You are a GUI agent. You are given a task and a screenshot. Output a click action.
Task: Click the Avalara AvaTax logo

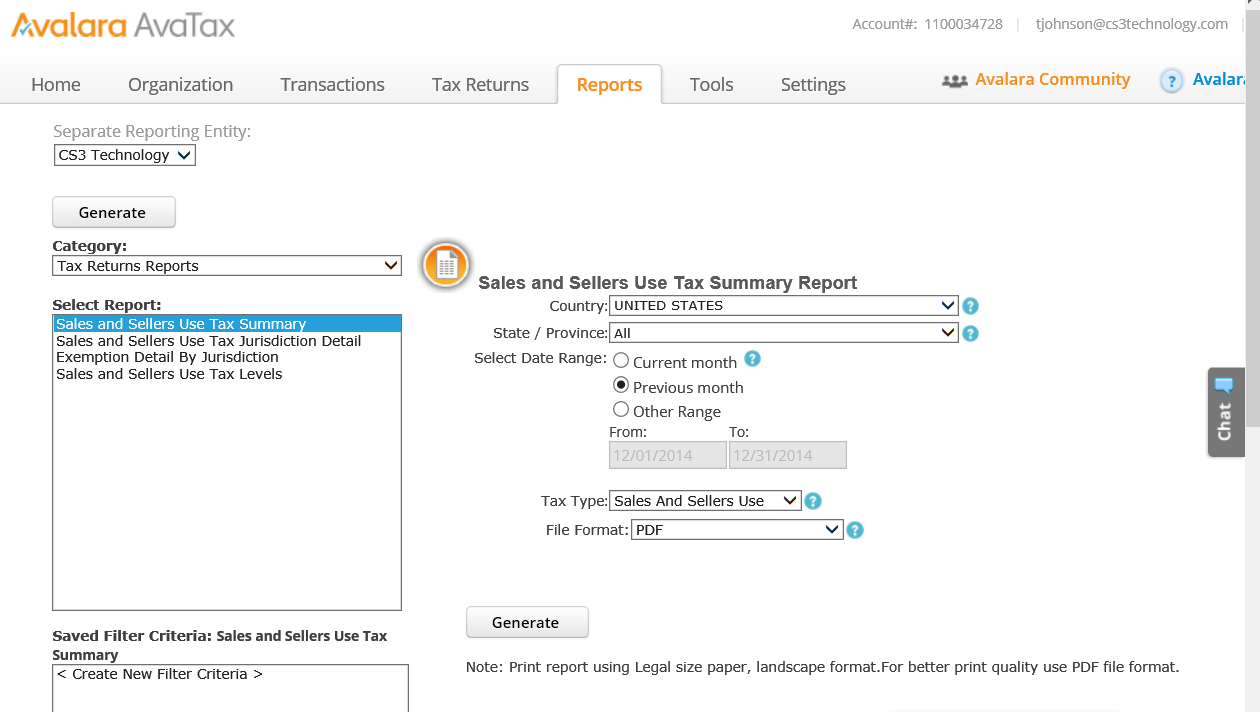(x=123, y=25)
